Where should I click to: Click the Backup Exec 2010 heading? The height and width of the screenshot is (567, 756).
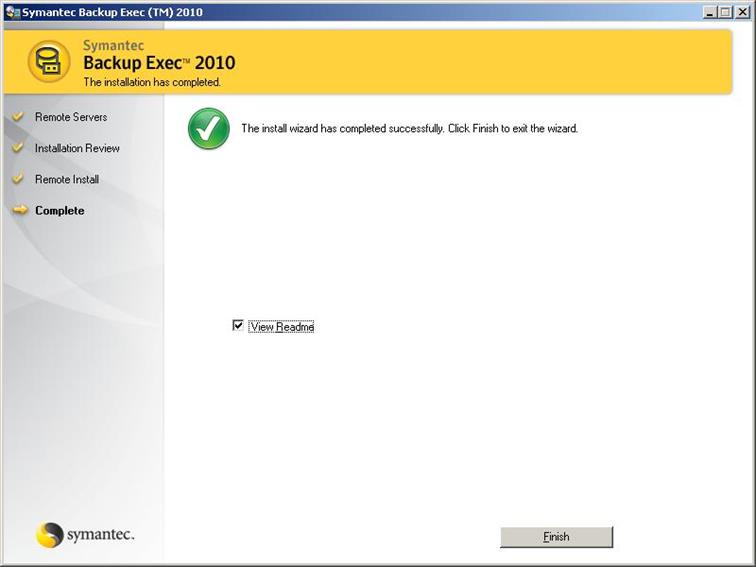[159, 63]
